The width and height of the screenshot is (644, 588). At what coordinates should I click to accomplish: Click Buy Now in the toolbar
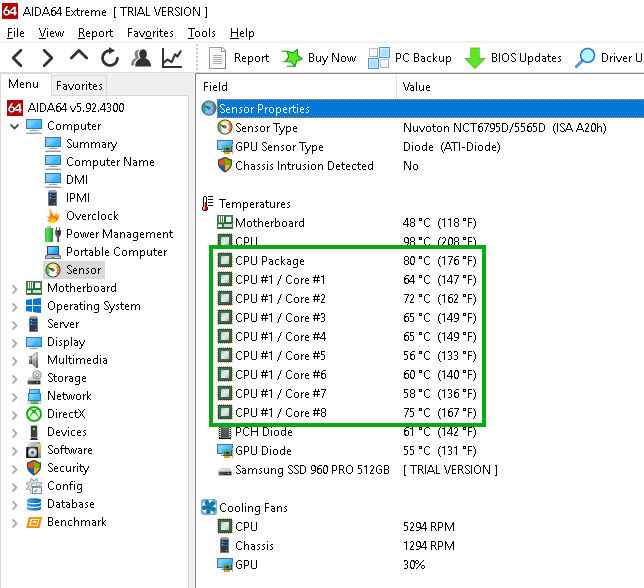click(319, 58)
